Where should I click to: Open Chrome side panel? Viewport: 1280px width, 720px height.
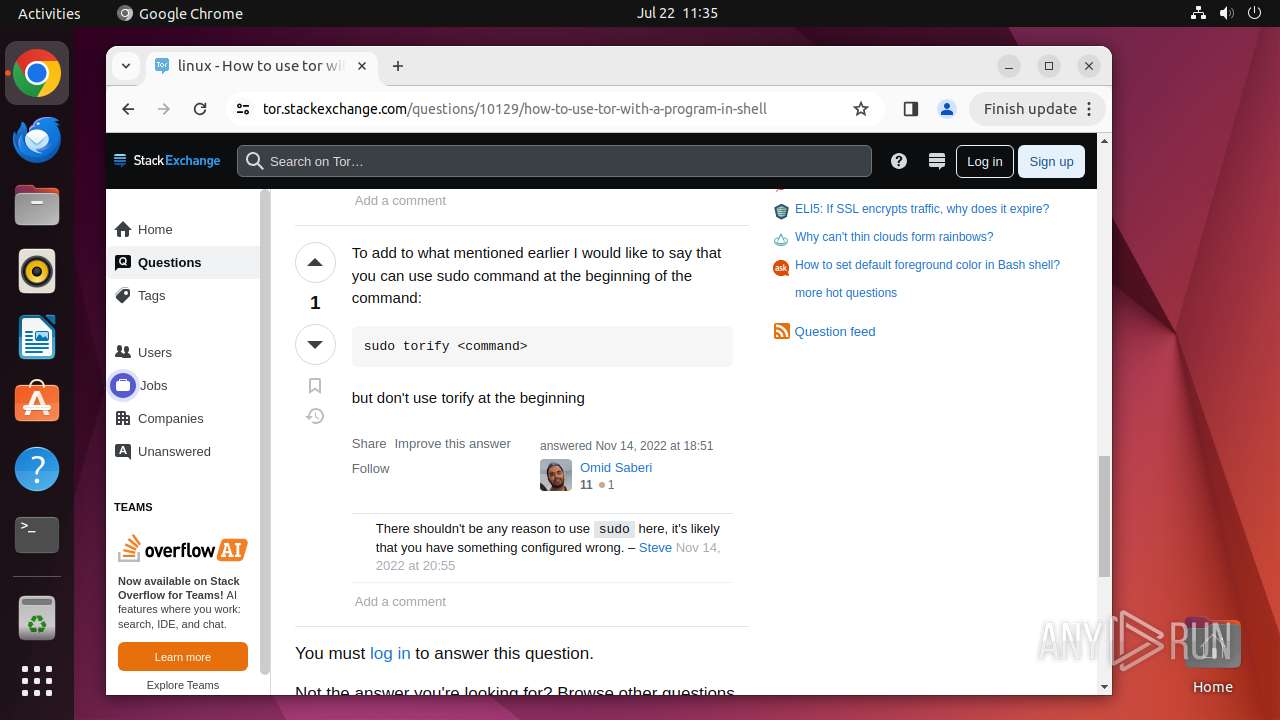click(910, 109)
